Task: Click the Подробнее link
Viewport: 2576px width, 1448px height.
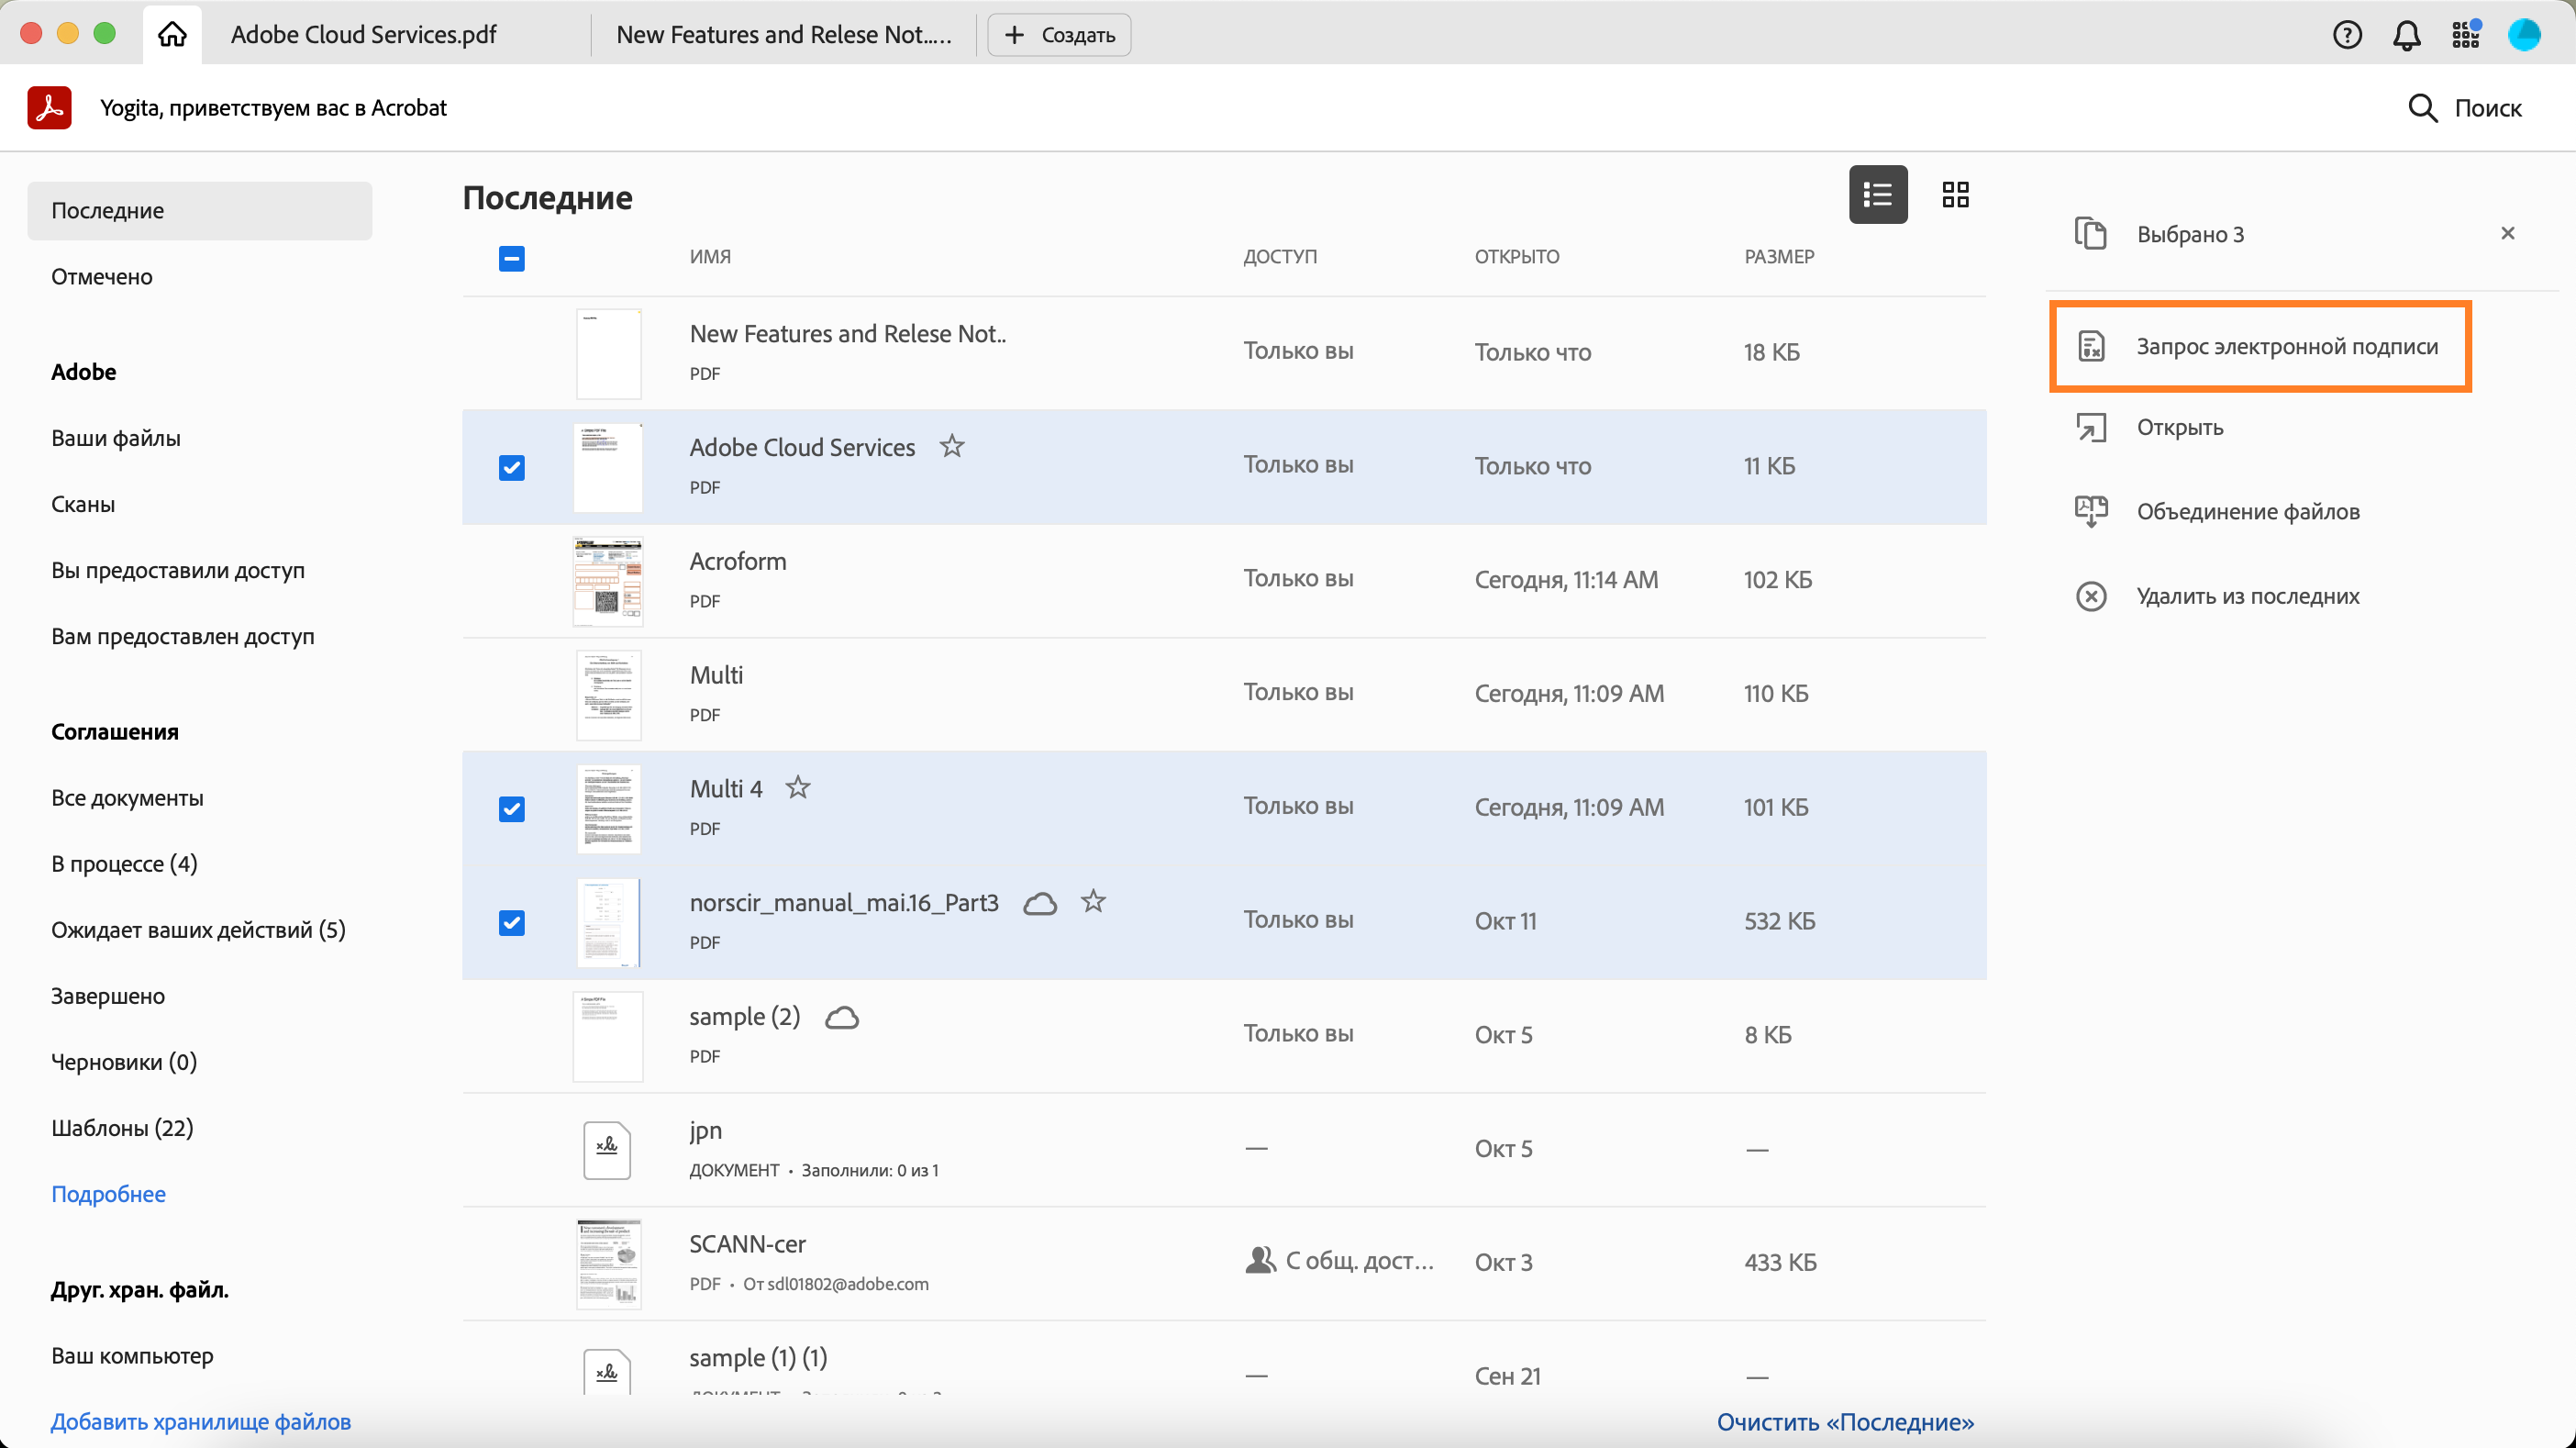Action: 108,1193
